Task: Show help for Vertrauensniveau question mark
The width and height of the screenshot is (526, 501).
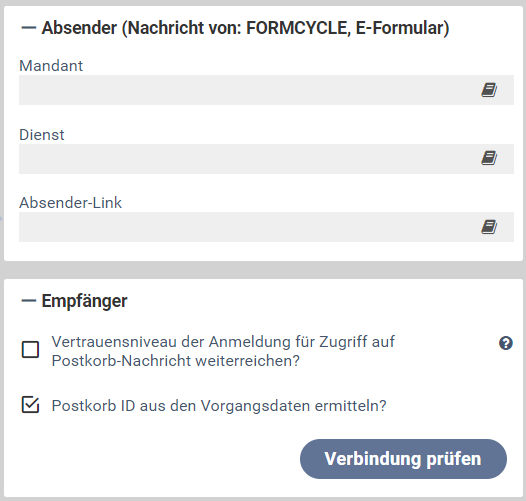Action: tap(506, 343)
